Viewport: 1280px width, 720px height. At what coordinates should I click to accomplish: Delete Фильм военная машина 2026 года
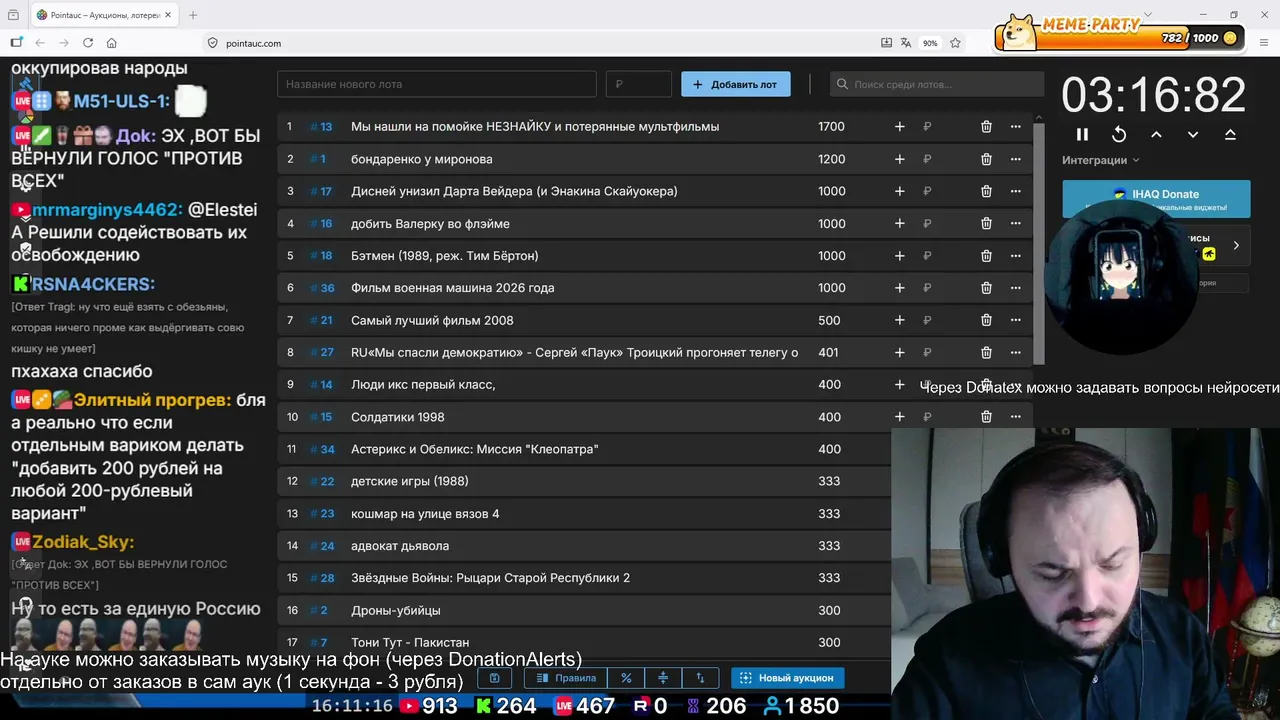(x=986, y=288)
